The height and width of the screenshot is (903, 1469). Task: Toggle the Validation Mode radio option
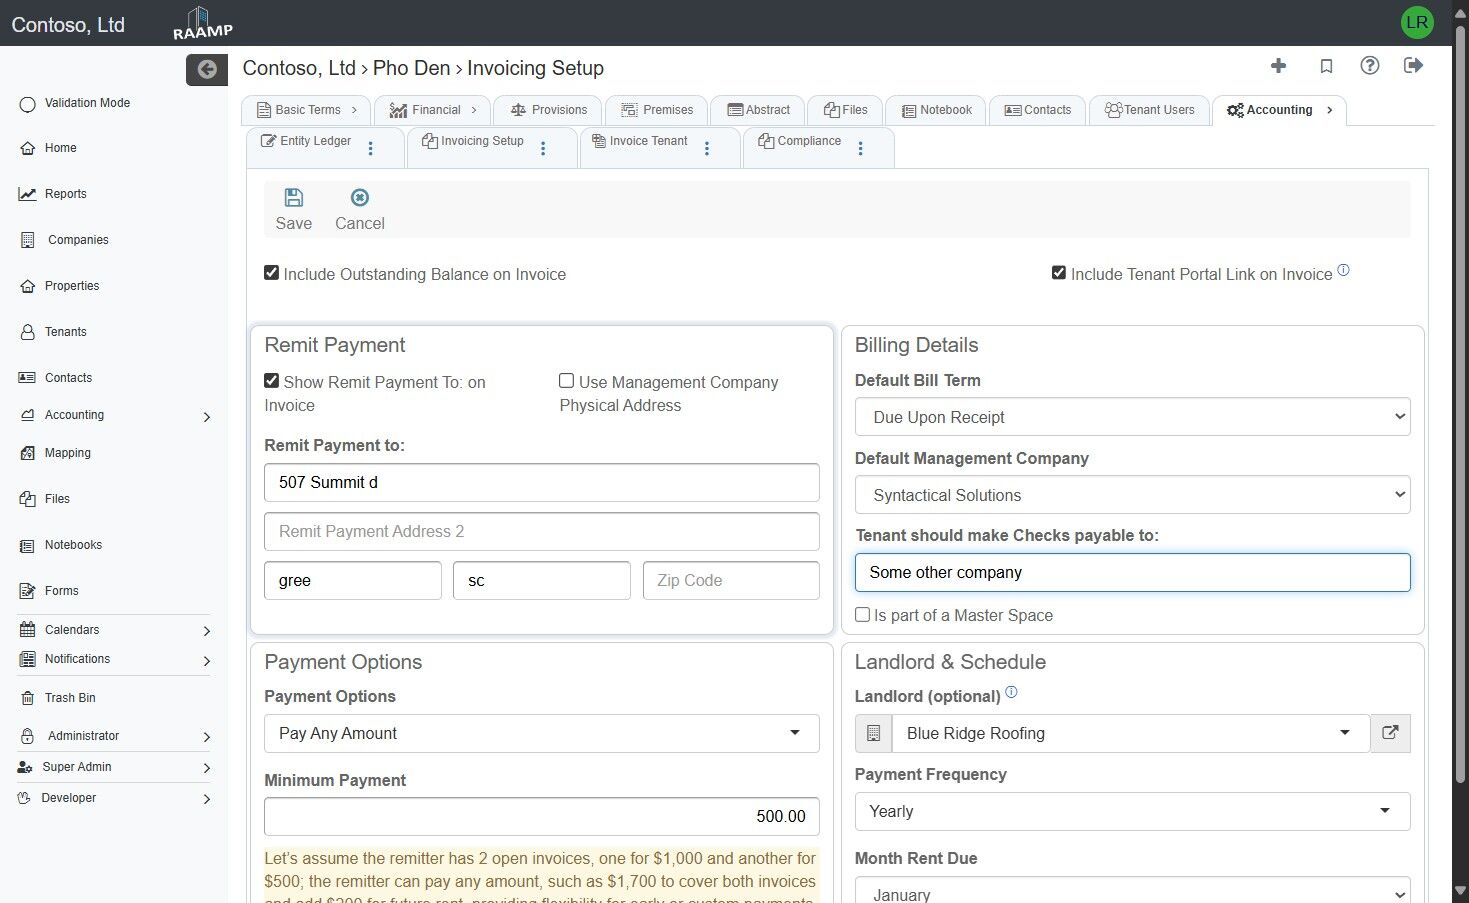pyautogui.click(x=28, y=104)
